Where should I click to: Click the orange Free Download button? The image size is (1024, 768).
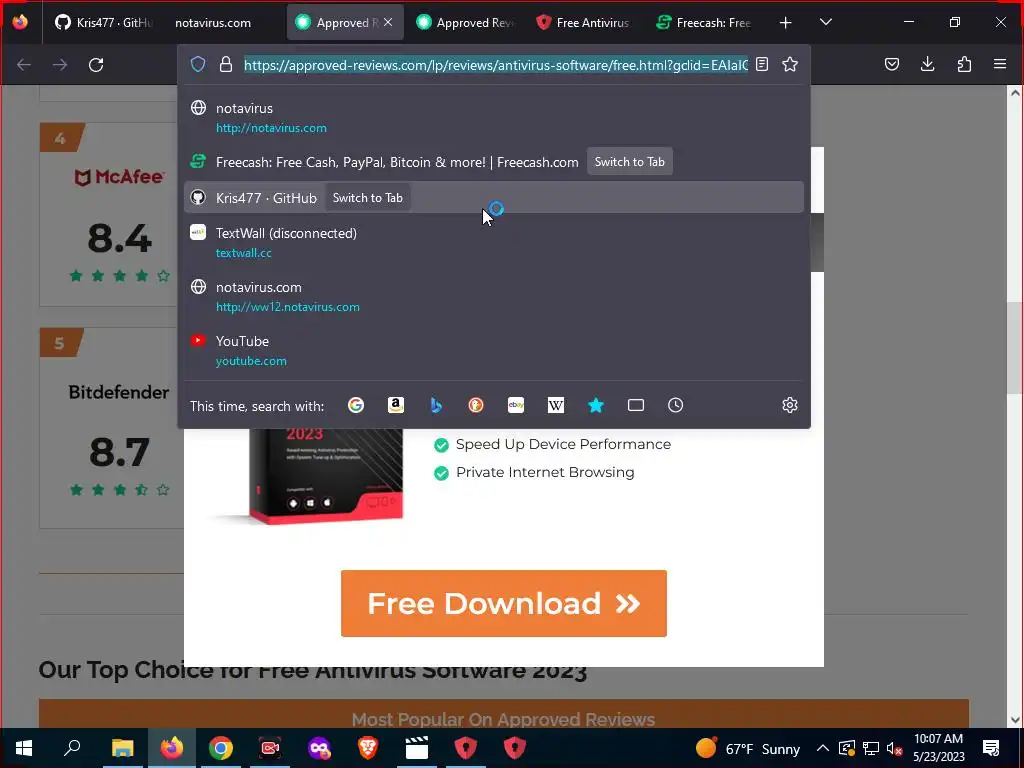click(504, 603)
